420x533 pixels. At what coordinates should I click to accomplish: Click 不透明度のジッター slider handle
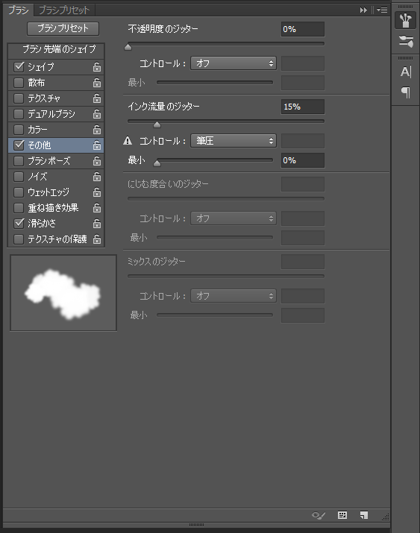[128, 47]
